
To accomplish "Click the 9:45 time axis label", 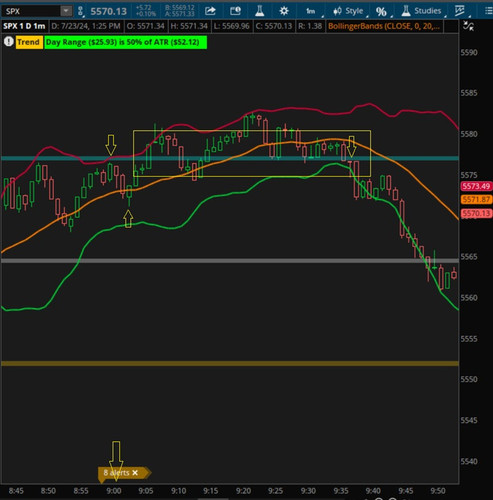I will click(x=406, y=491).
